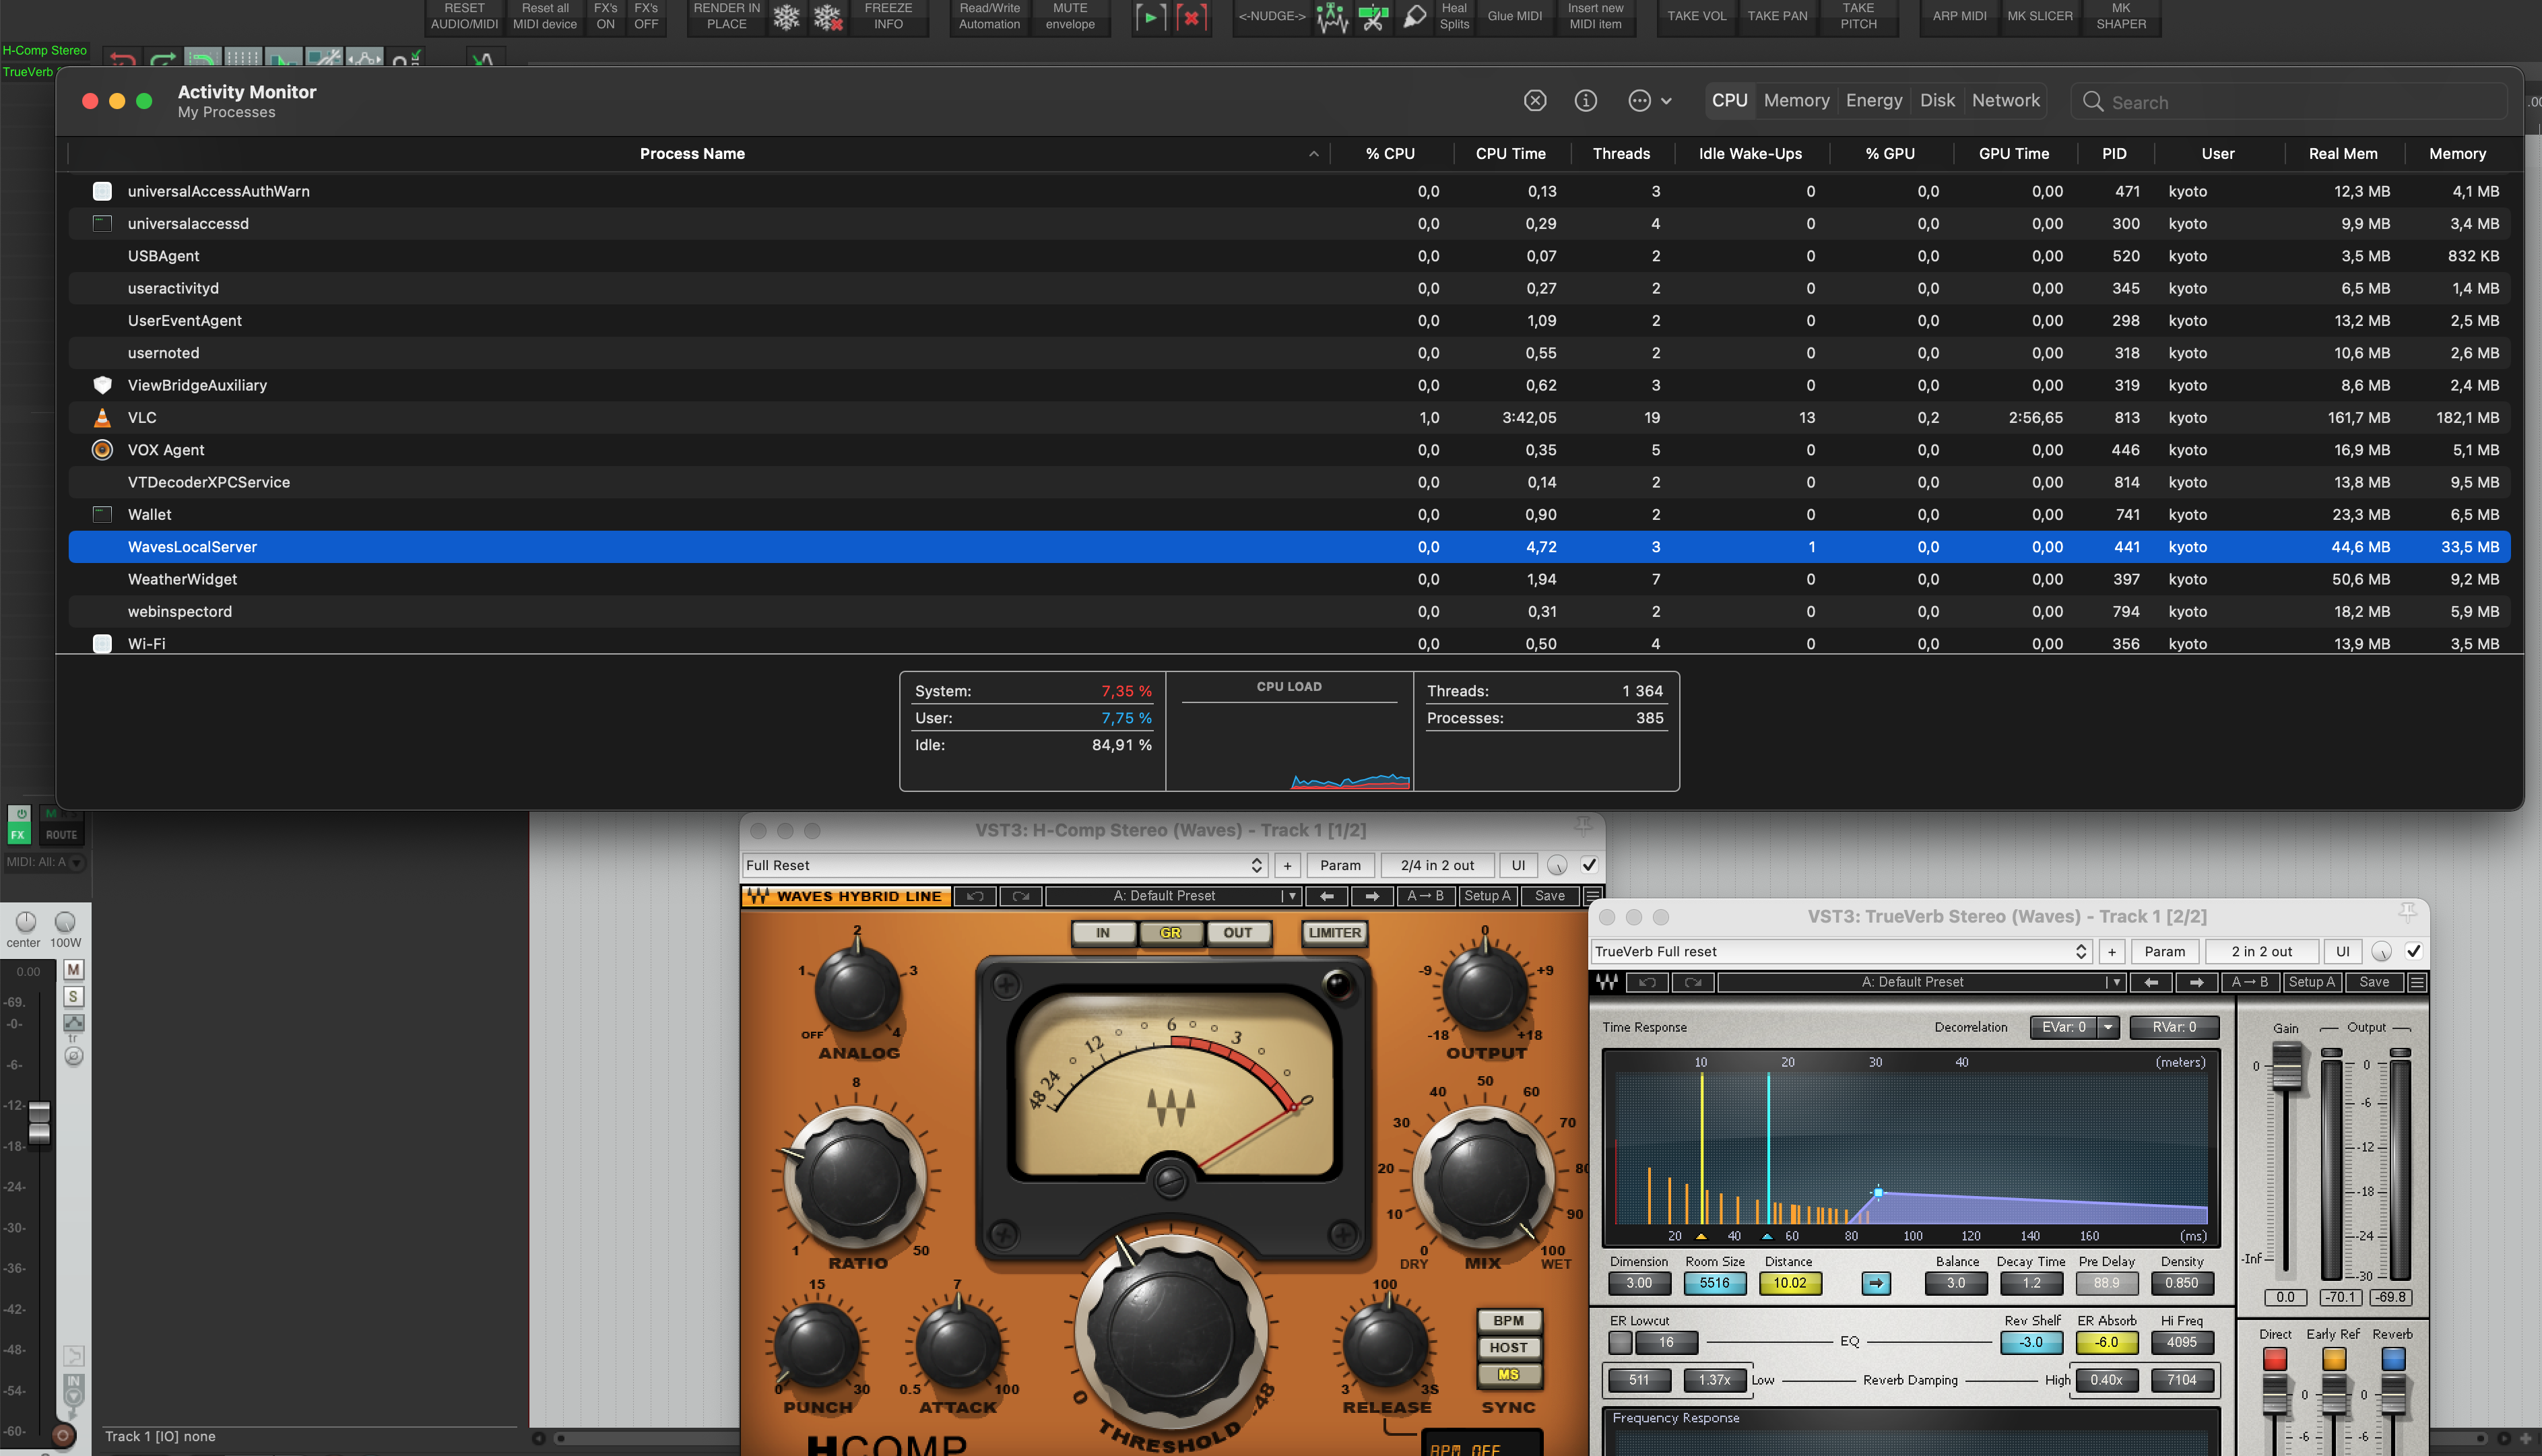Open the TrueVerb Full reset preset dropdown
Screen dimensions: 2542x1456
[x=1841, y=952]
